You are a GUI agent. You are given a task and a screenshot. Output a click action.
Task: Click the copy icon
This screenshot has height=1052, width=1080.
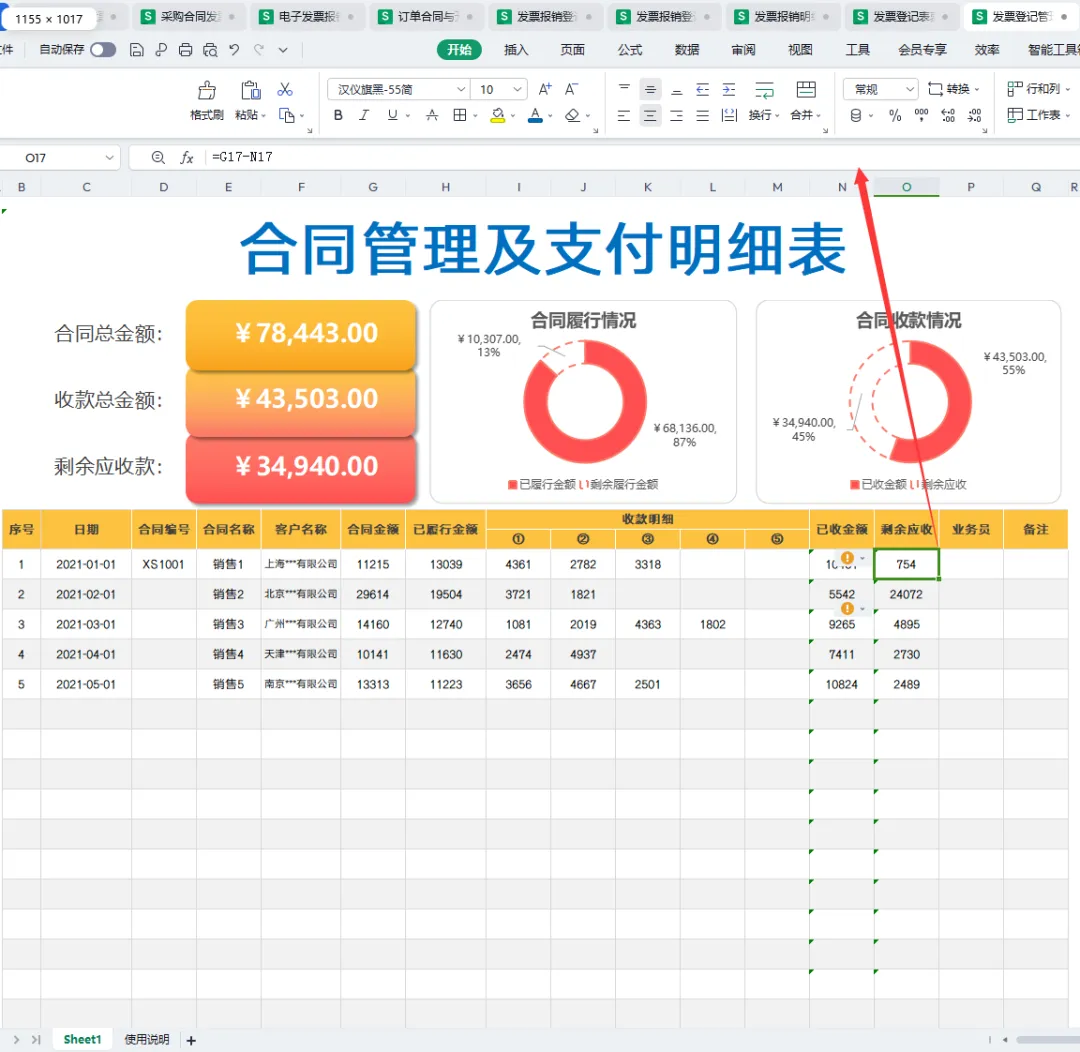286,115
